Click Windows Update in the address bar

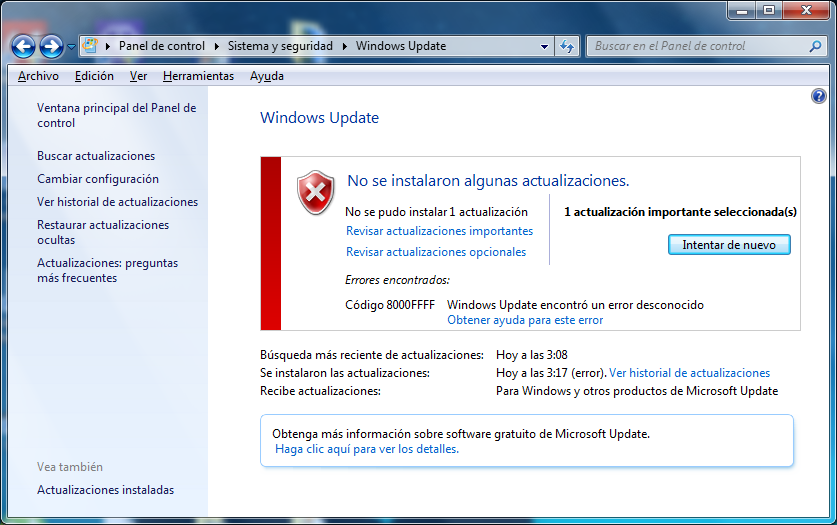[401, 46]
